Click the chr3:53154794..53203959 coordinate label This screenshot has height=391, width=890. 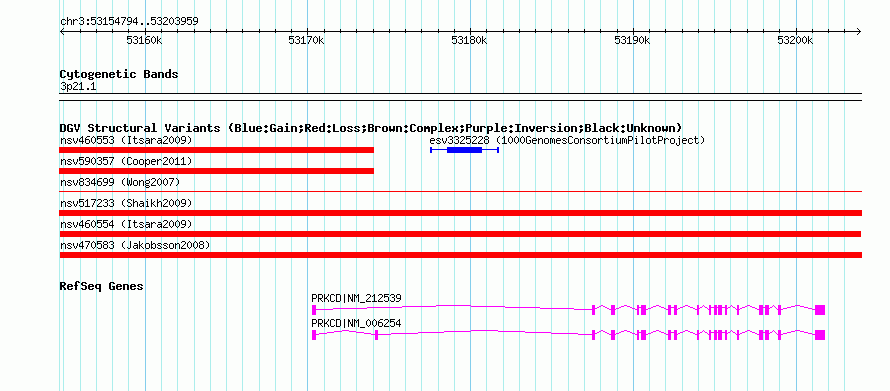pyautogui.click(x=129, y=22)
